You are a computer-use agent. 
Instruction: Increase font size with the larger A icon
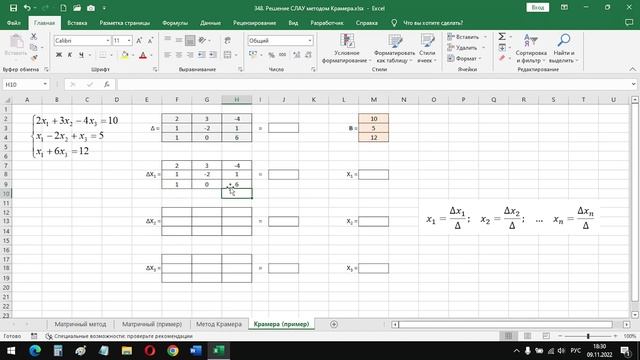click(139, 40)
